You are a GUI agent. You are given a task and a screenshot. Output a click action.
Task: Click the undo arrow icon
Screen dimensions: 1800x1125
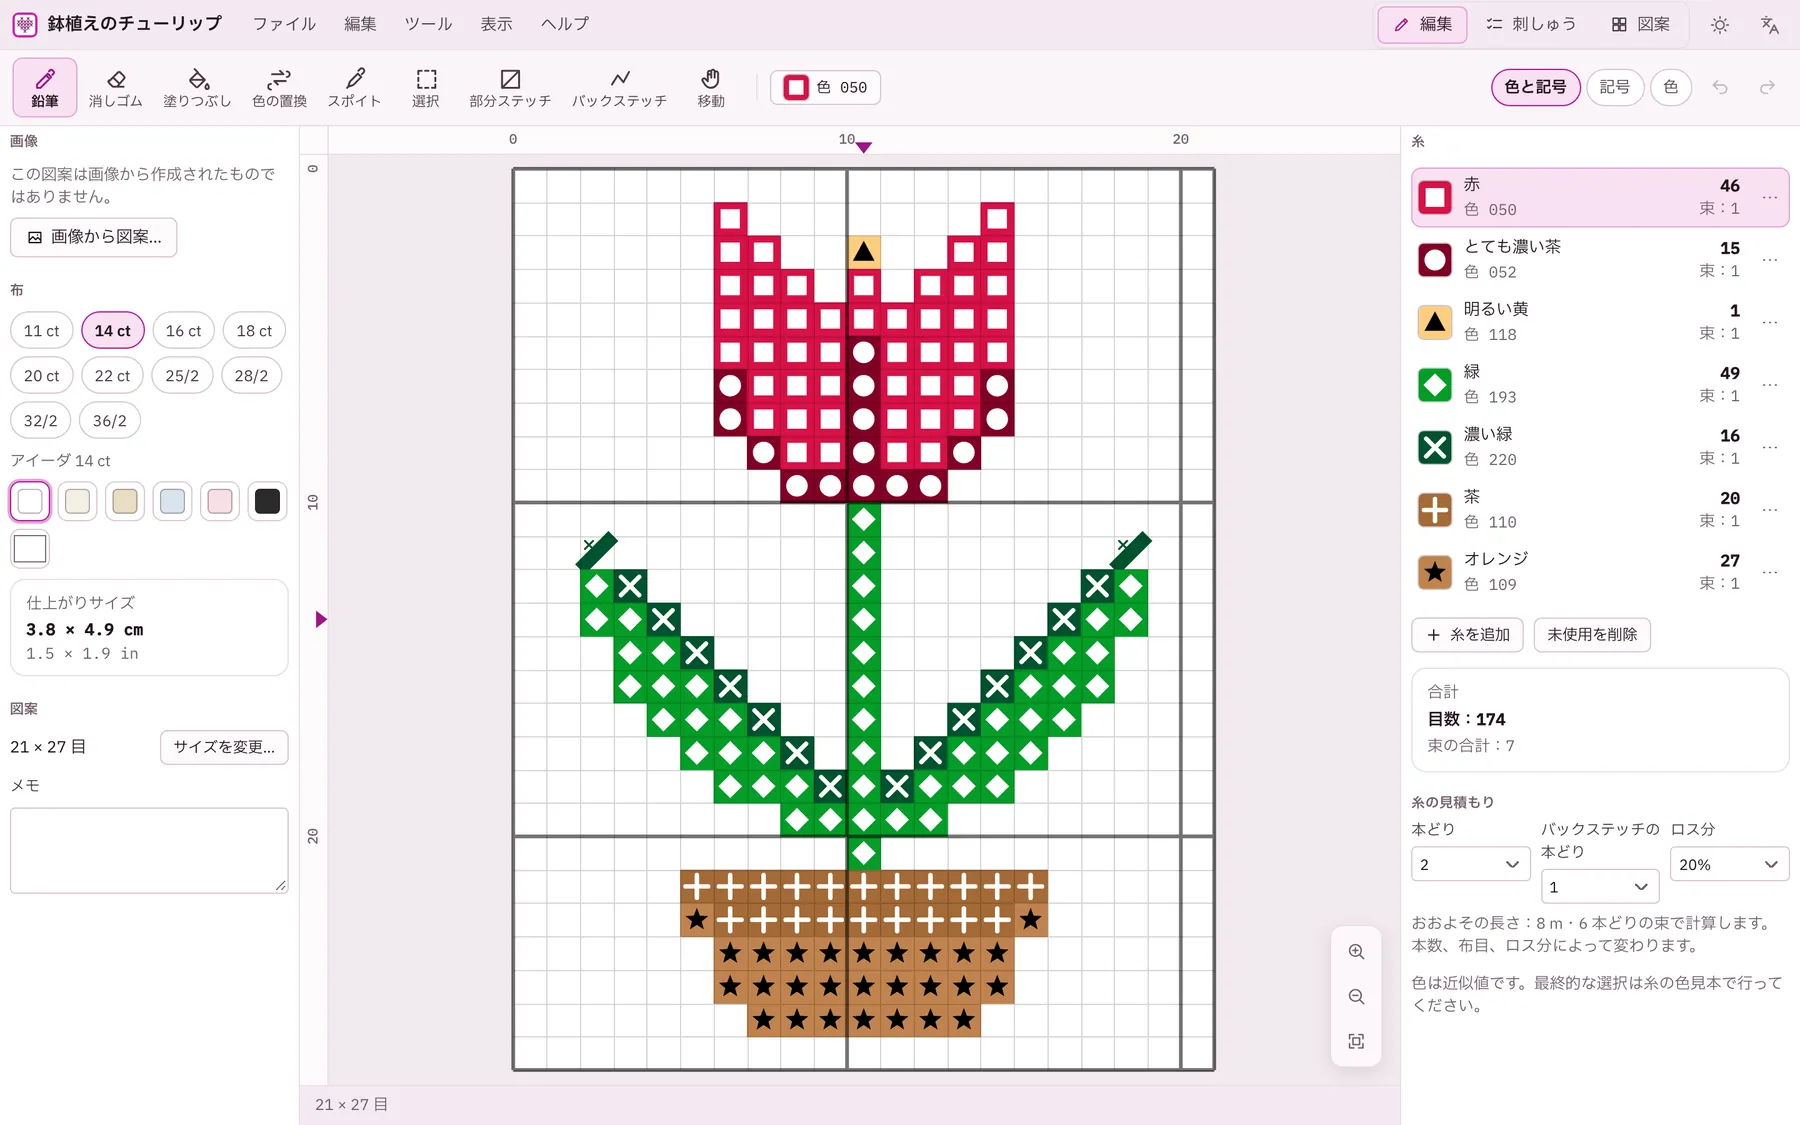coord(1720,87)
